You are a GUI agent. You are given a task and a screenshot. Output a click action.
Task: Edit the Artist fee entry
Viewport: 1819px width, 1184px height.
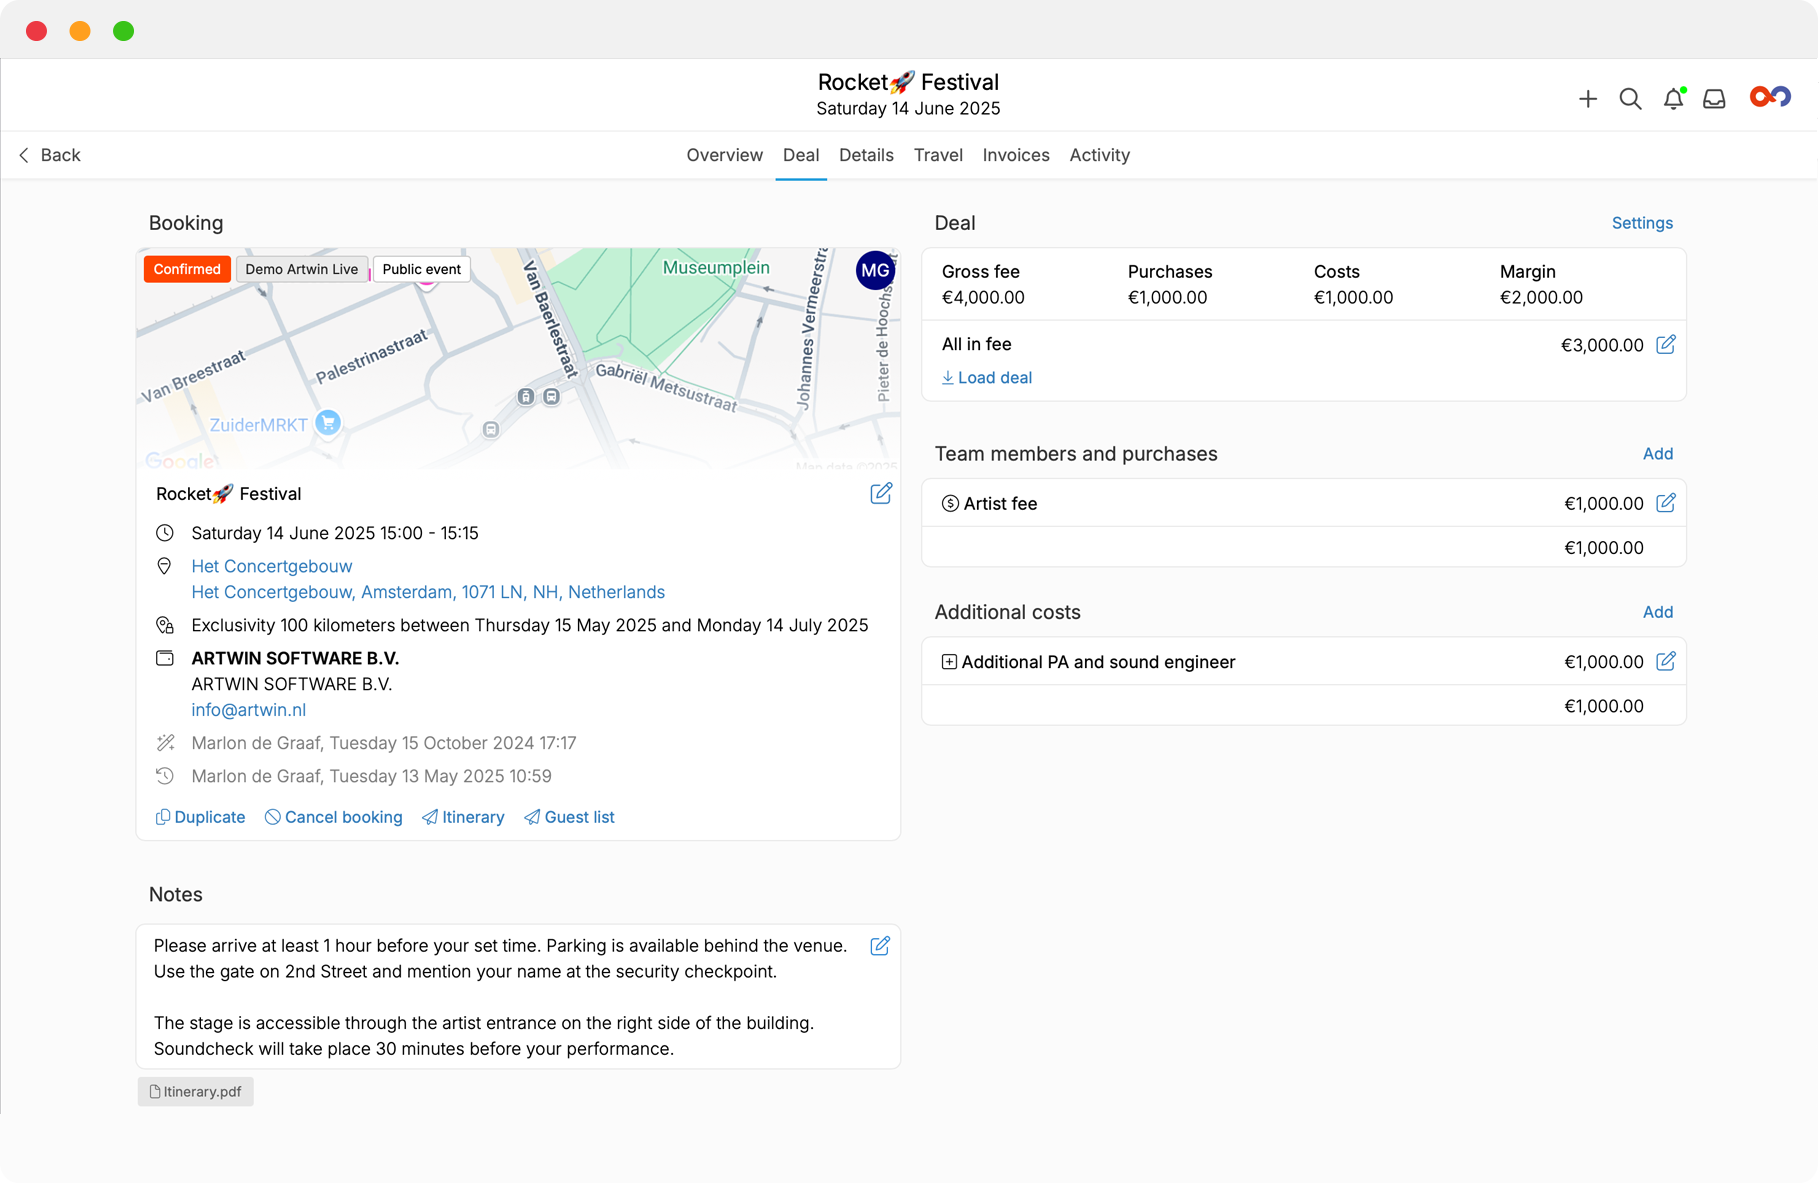[x=1665, y=503]
